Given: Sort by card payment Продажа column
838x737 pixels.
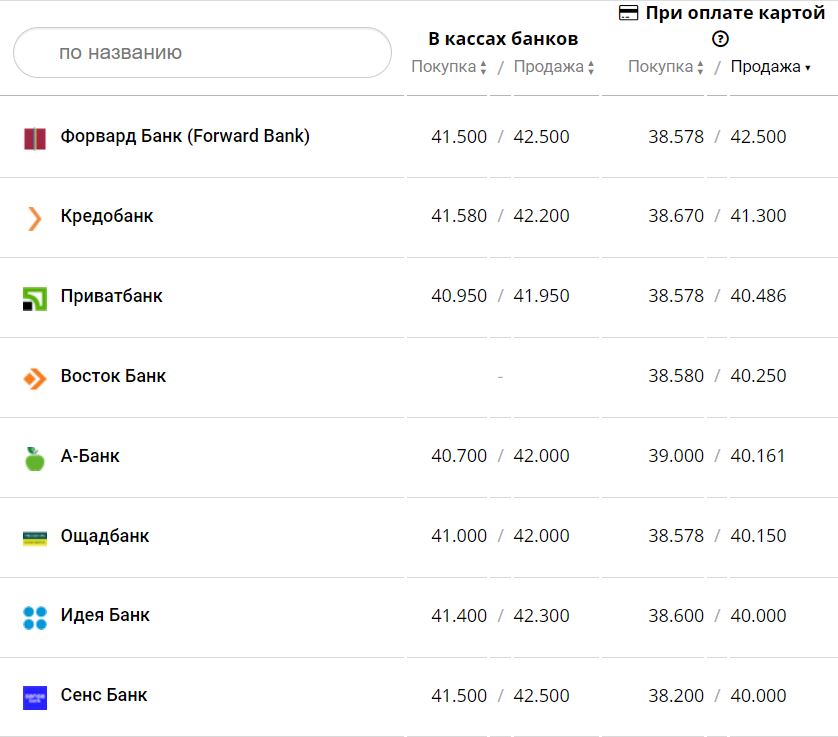Looking at the screenshot, I should [770, 67].
